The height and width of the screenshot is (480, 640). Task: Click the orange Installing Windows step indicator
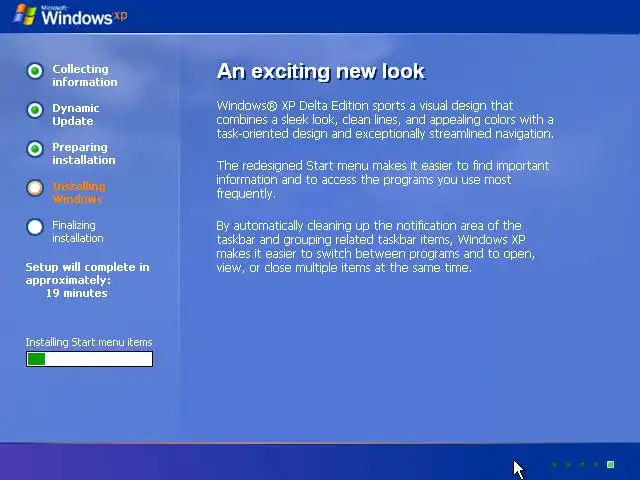[35, 188]
